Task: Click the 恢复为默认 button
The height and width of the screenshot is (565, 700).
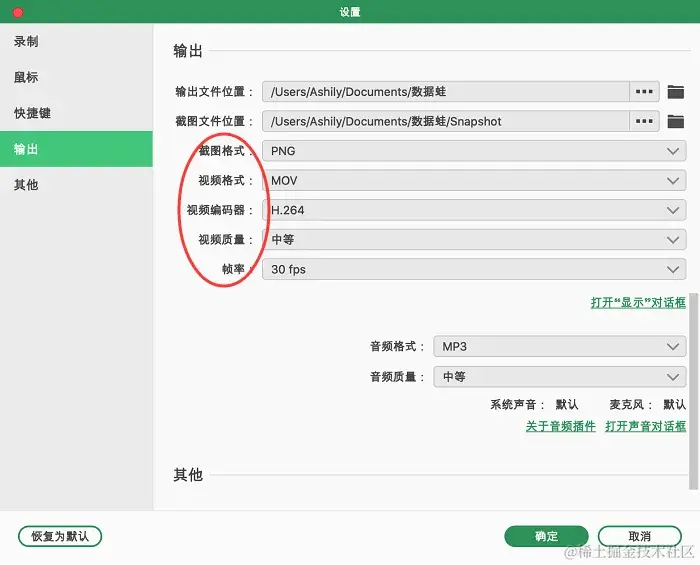Action: [60, 536]
